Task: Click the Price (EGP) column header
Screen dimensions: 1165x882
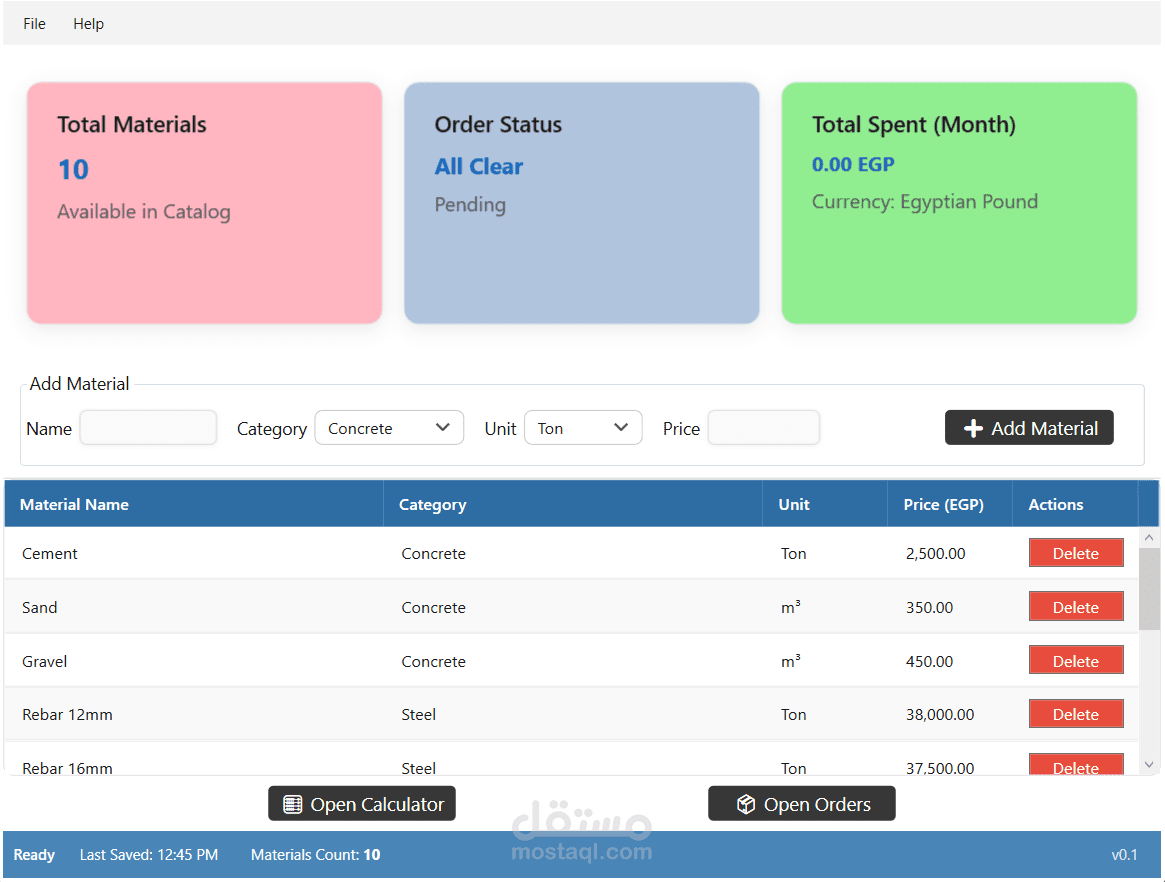Action: pos(950,505)
